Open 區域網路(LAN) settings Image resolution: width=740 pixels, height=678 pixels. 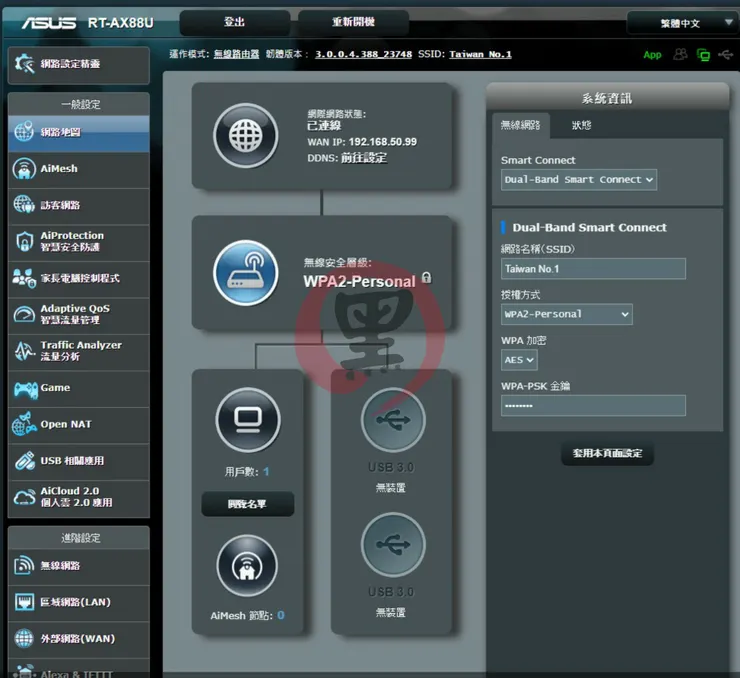[79, 603]
